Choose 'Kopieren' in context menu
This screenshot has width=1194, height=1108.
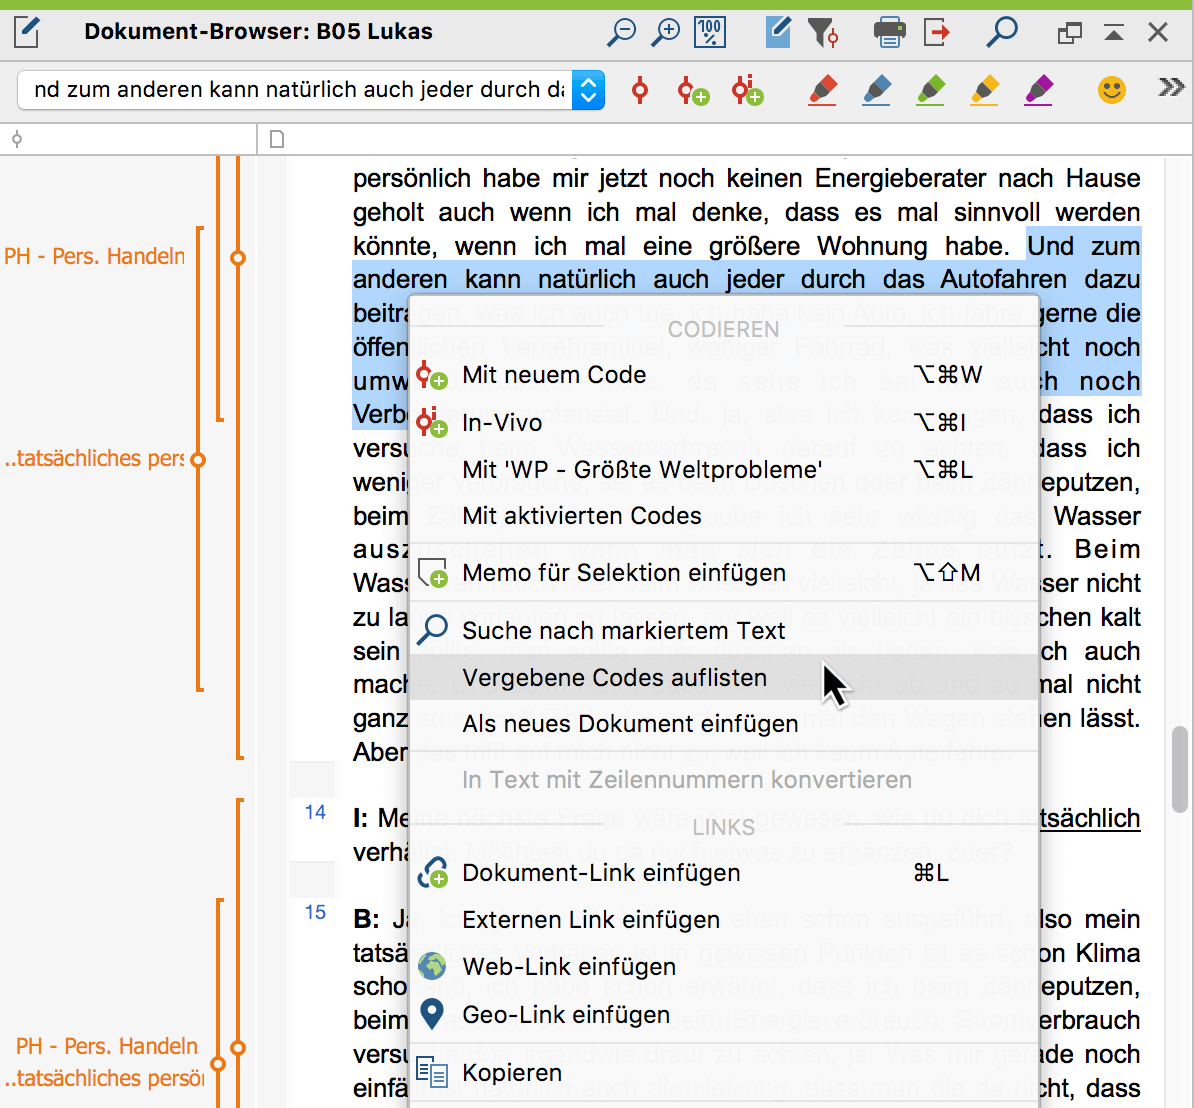(723, 1072)
